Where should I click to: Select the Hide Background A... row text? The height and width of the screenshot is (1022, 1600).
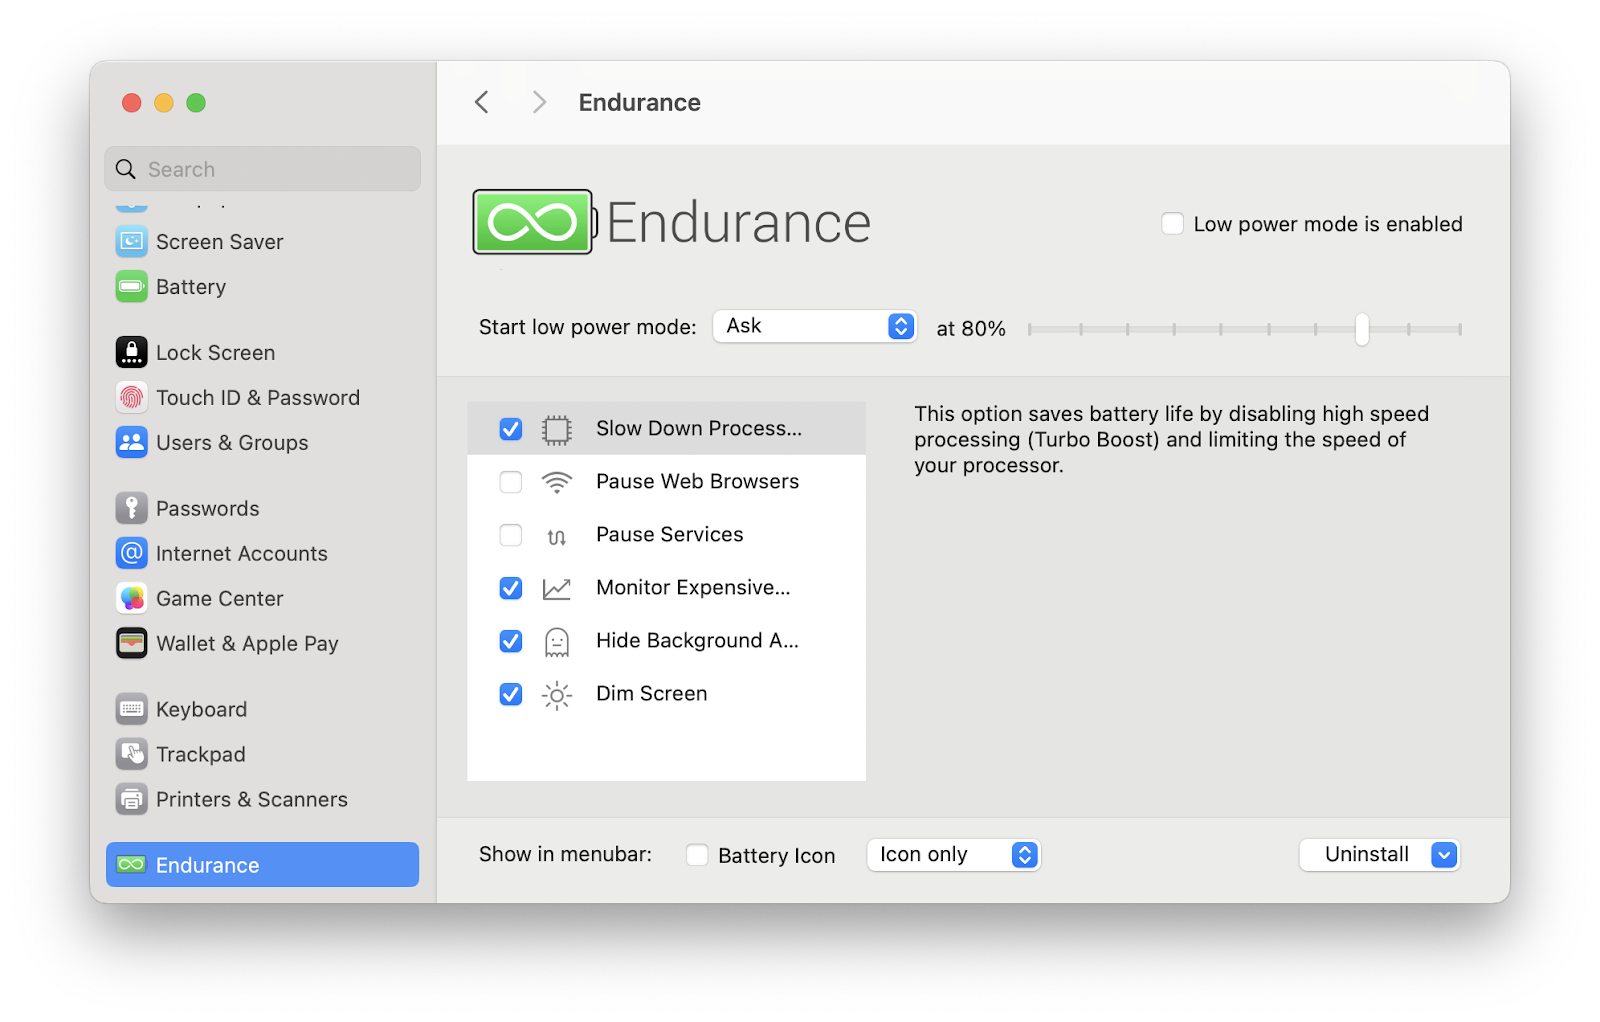(698, 640)
